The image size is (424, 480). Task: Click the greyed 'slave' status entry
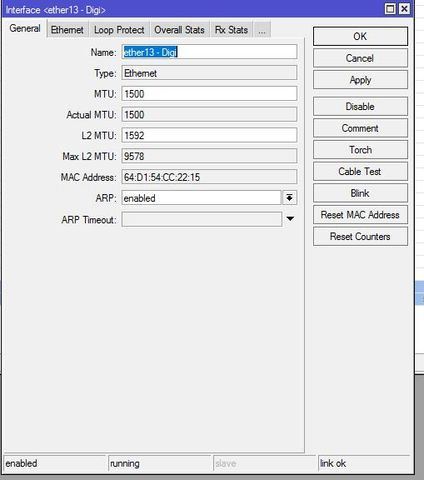pos(264,463)
